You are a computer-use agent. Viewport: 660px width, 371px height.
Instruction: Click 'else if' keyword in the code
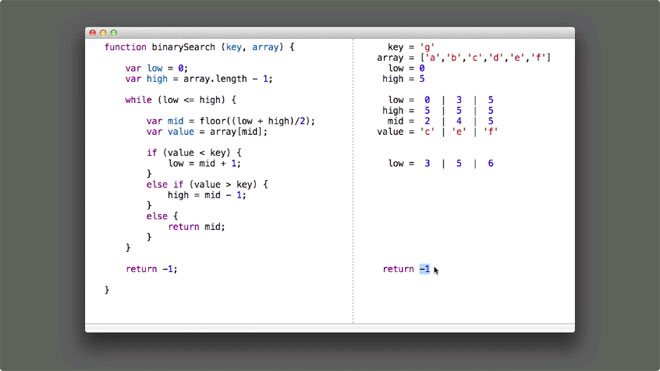tap(165, 184)
